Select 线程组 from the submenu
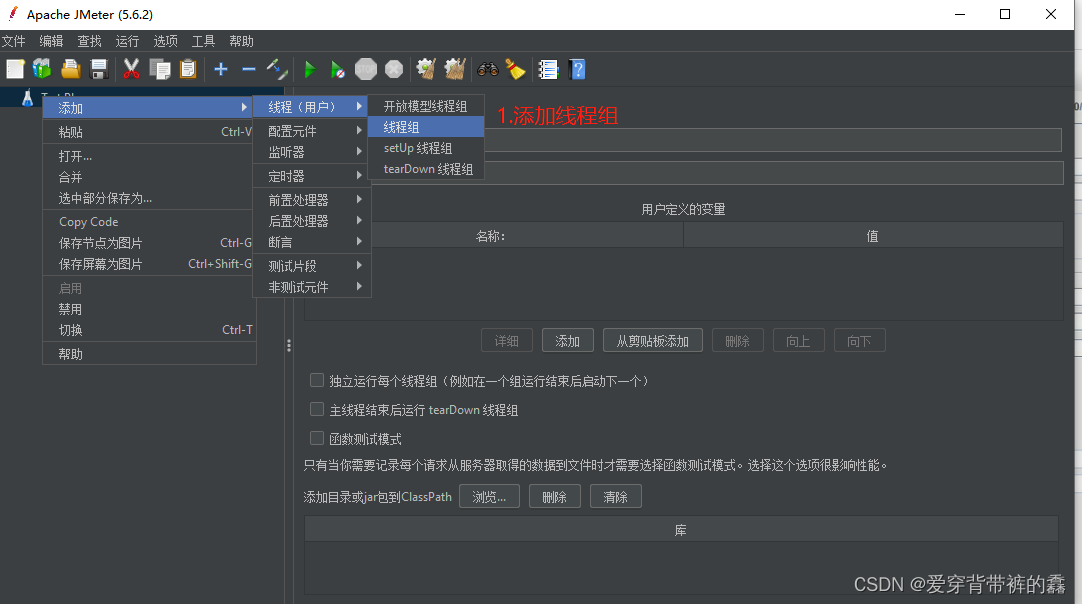This screenshot has height=604, width=1082. tap(426, 127)
